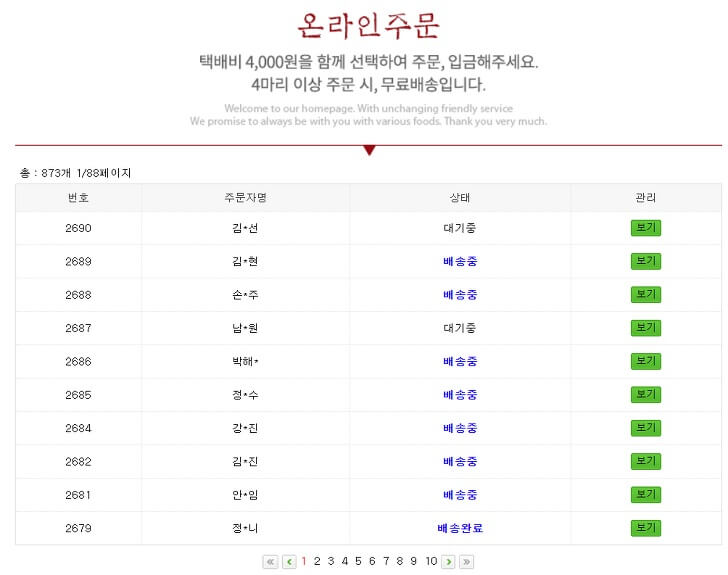Open 보기 button for order 2684
The image size is (728, 575).
click(x=645, y=428)
